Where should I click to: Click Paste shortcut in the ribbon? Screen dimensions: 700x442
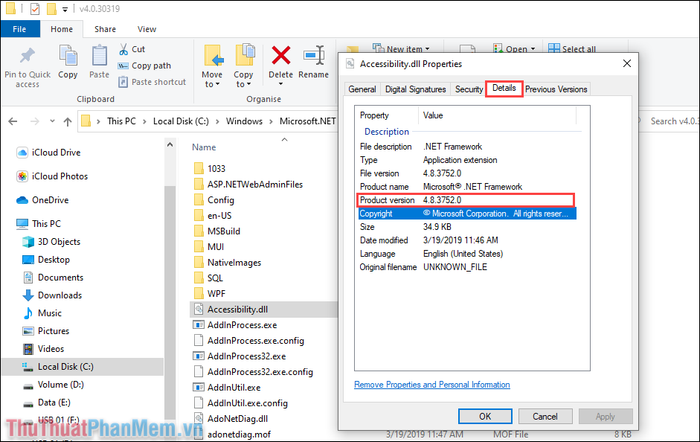pyautogui.click(x=152, y=82)
